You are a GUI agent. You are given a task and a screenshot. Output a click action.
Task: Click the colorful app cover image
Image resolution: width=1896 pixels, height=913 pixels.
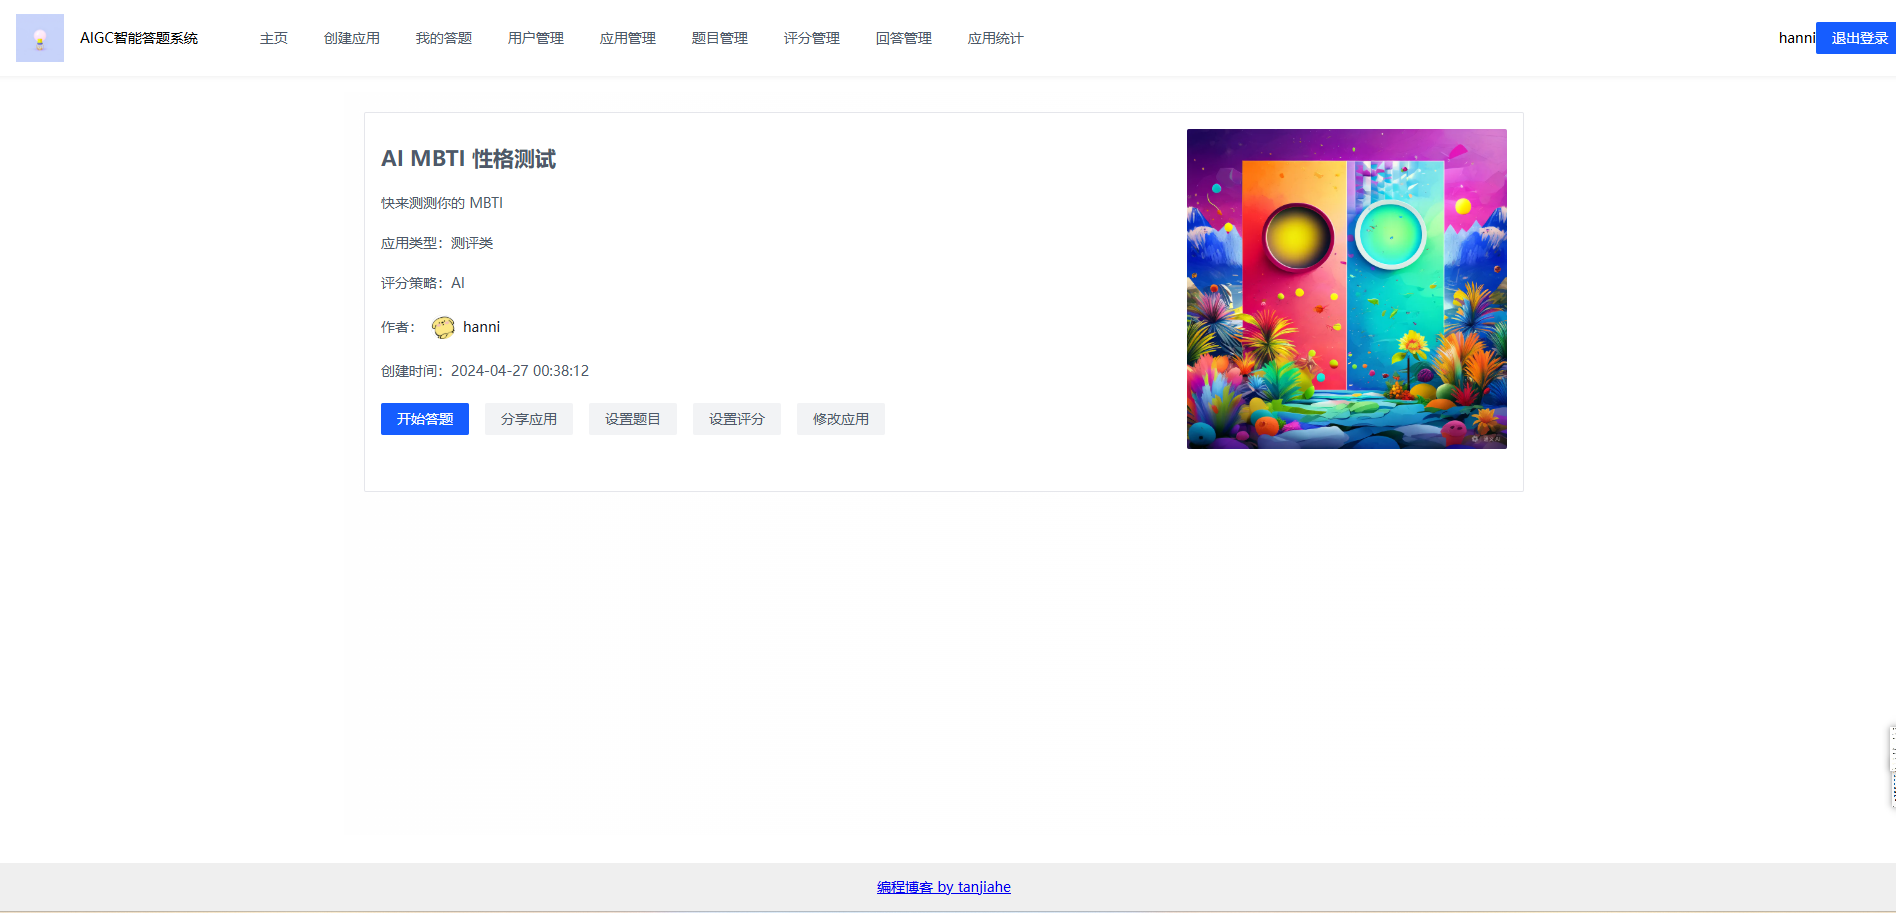click(x=1347, y=289)
